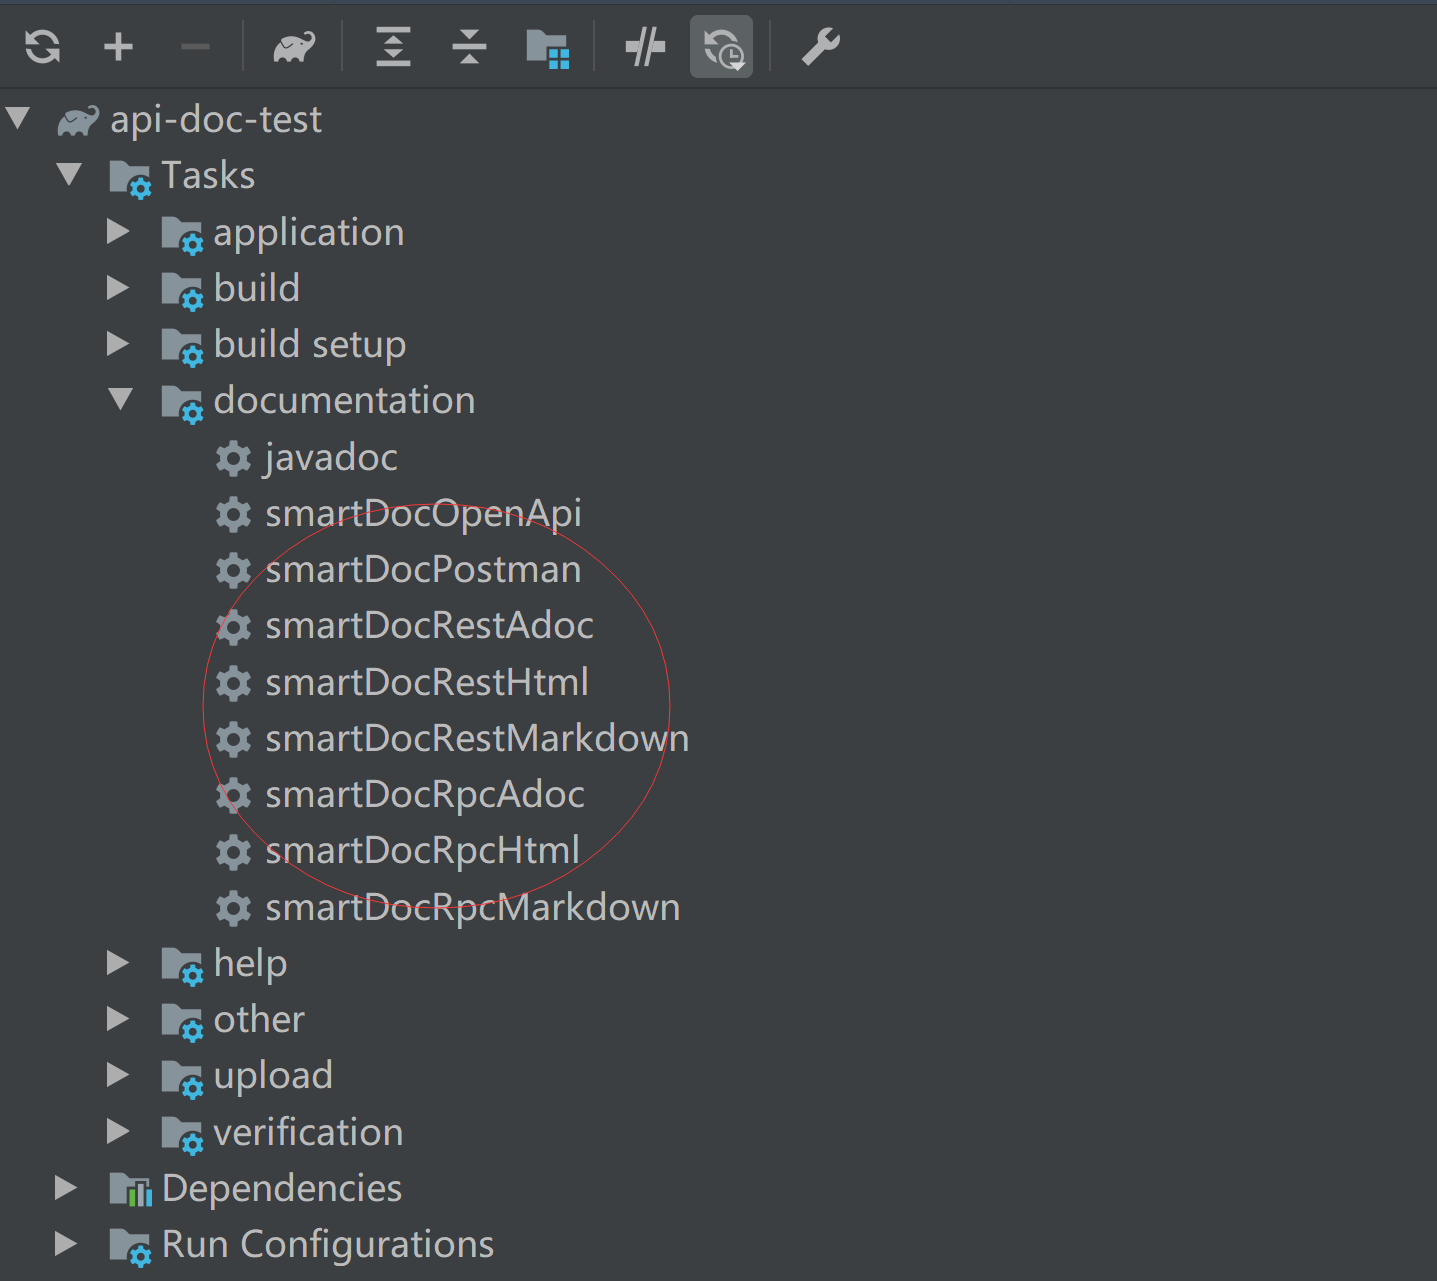Expand the application task group

click(x=119, y=232)
